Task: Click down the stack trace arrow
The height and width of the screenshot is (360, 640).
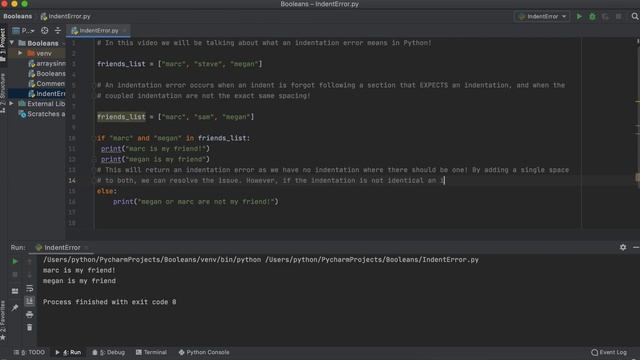Action: click(29, 275)
